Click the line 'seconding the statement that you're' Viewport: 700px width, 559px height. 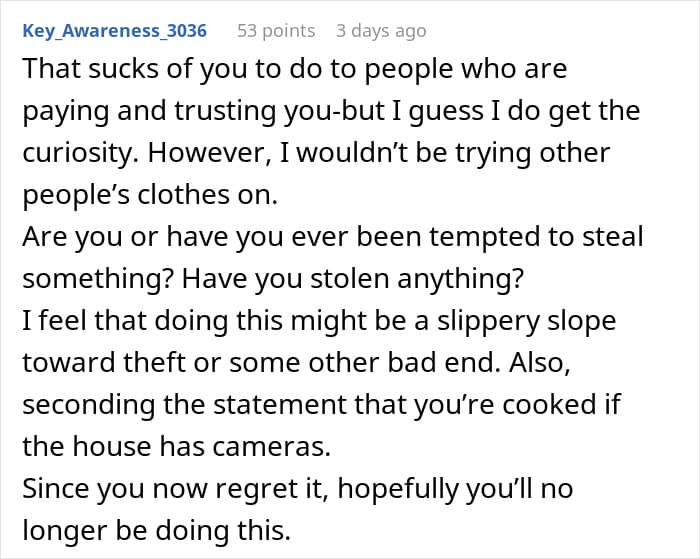[x=321, y=405]
